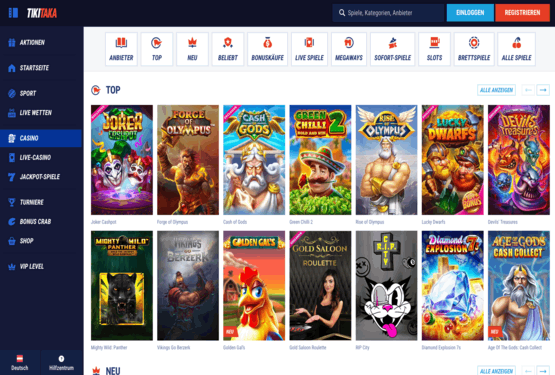Click the Top section heading icon
The height and width of the screenshot is (375, 555).
(x=96, y=90)
